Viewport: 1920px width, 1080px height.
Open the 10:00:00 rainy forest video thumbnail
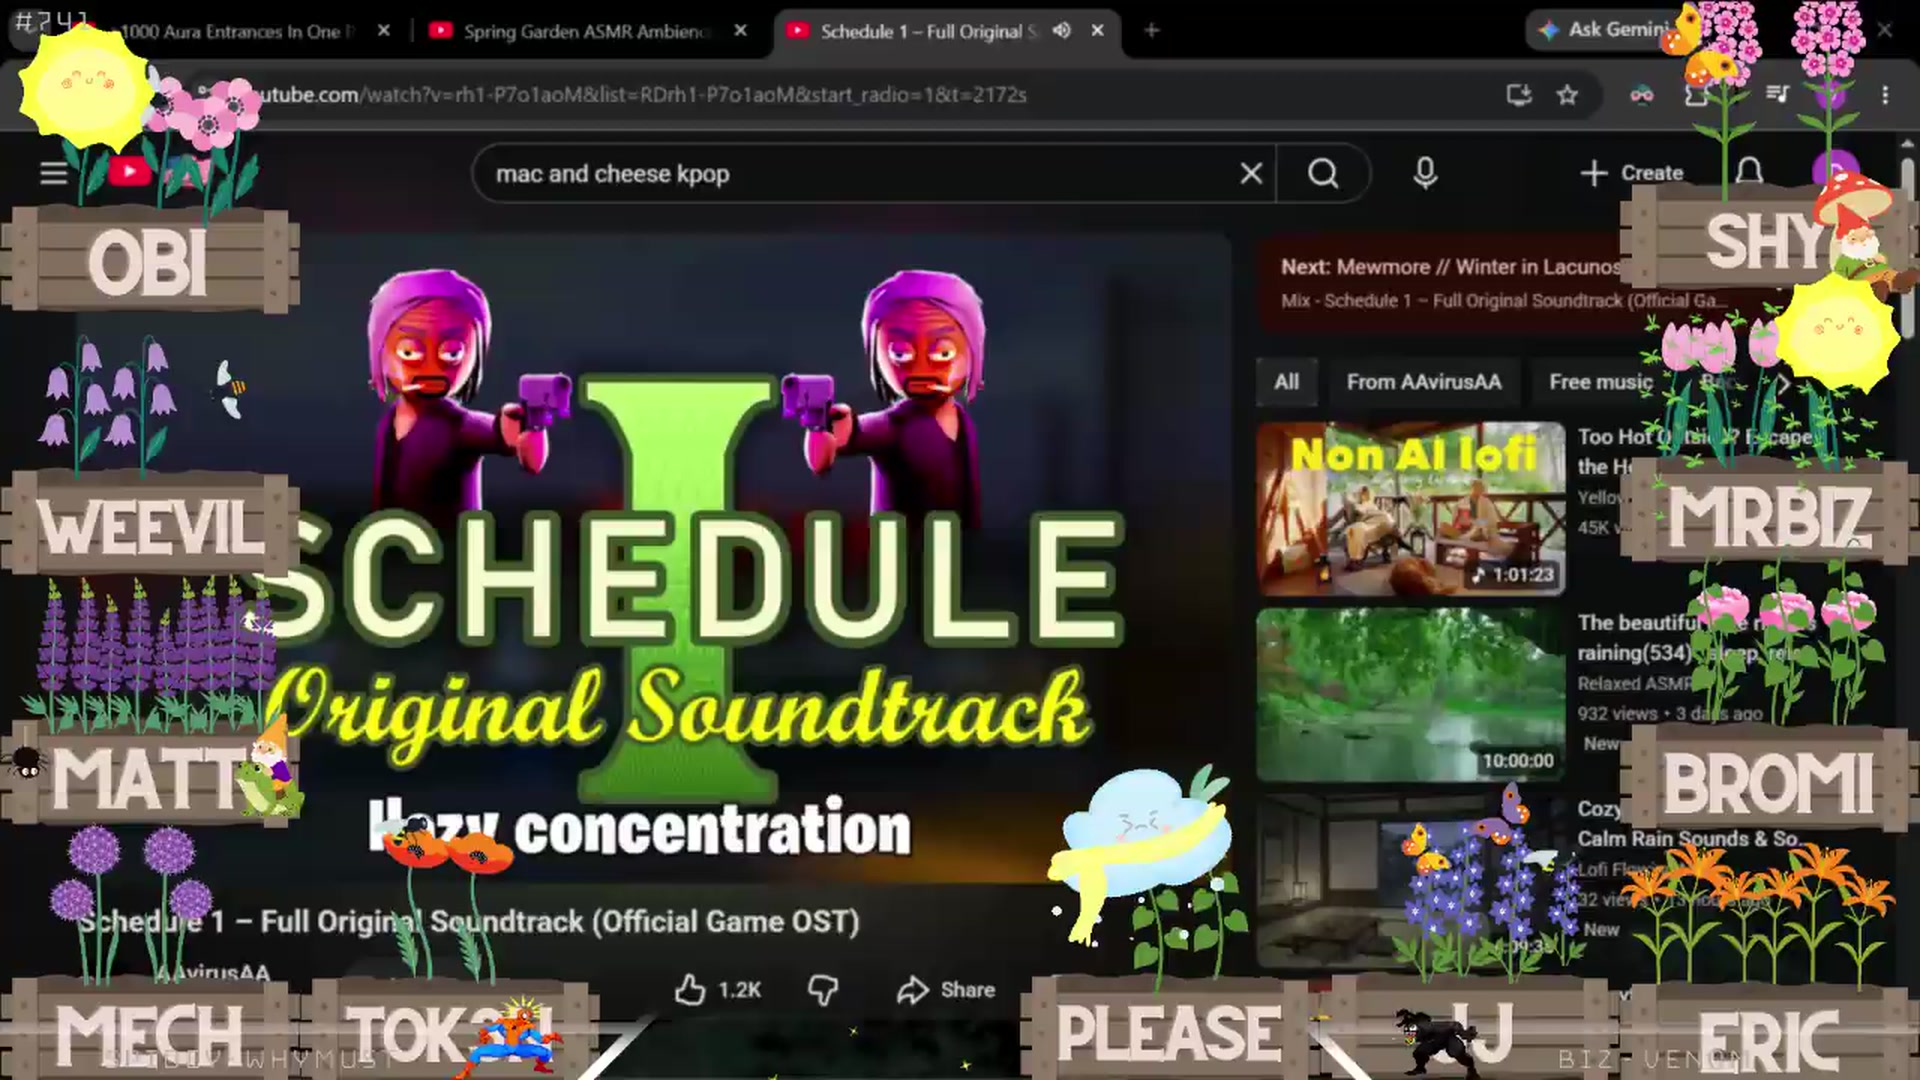tap(1411, 694)
